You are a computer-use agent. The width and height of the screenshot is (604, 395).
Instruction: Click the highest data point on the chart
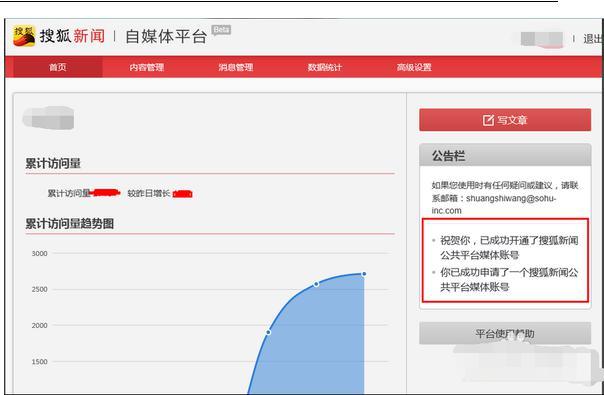pyautogui.click(x=364, y=274)
